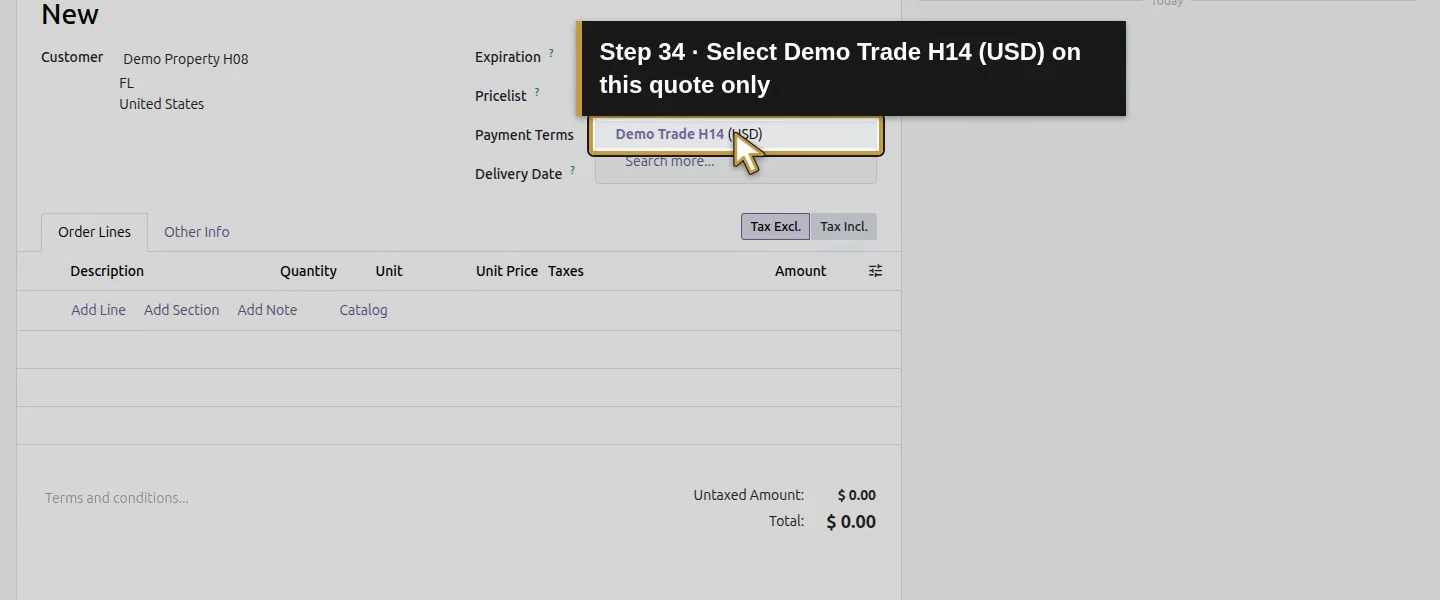Show Delivery Date help tooltip icon
The image size is (1440, 600).
coord(572,170)
